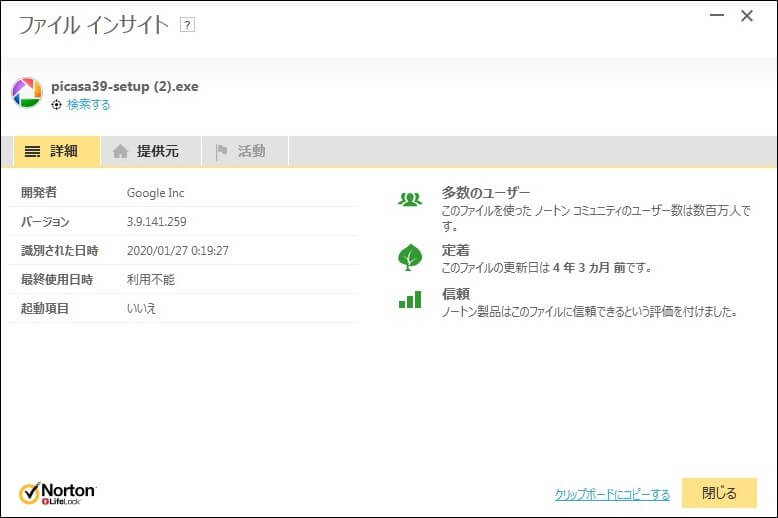Click the 信頼 heading
This screenshot has width=778, height=518.
[455, 294]
